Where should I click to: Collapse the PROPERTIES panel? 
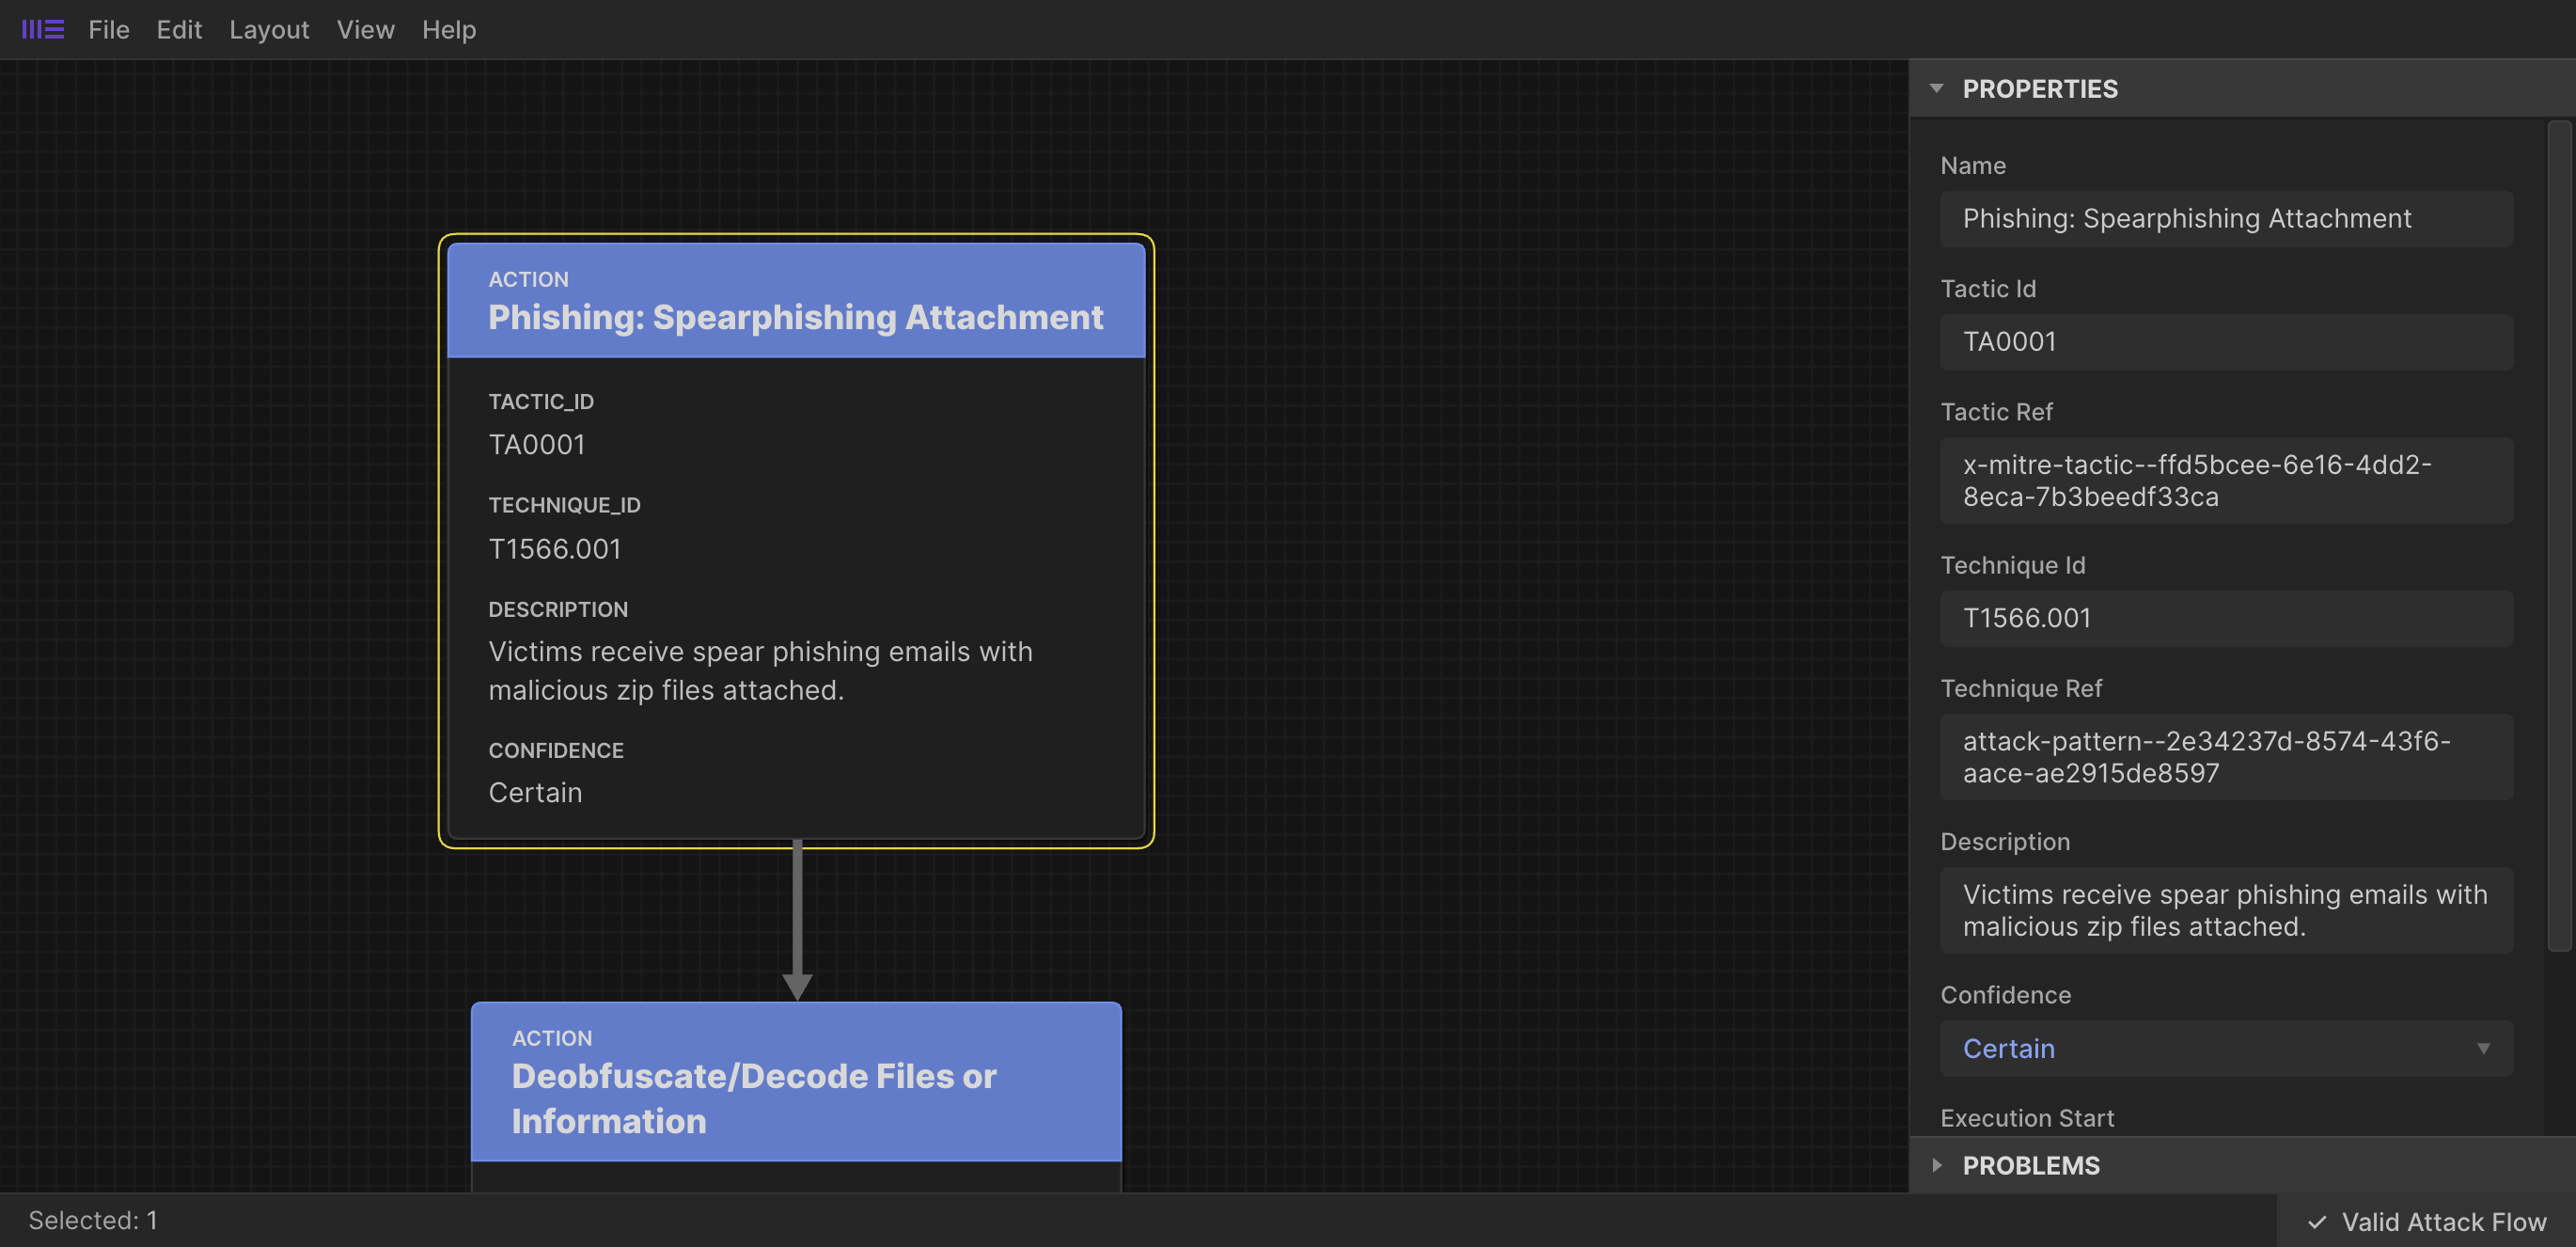[x=1937, y=88]
